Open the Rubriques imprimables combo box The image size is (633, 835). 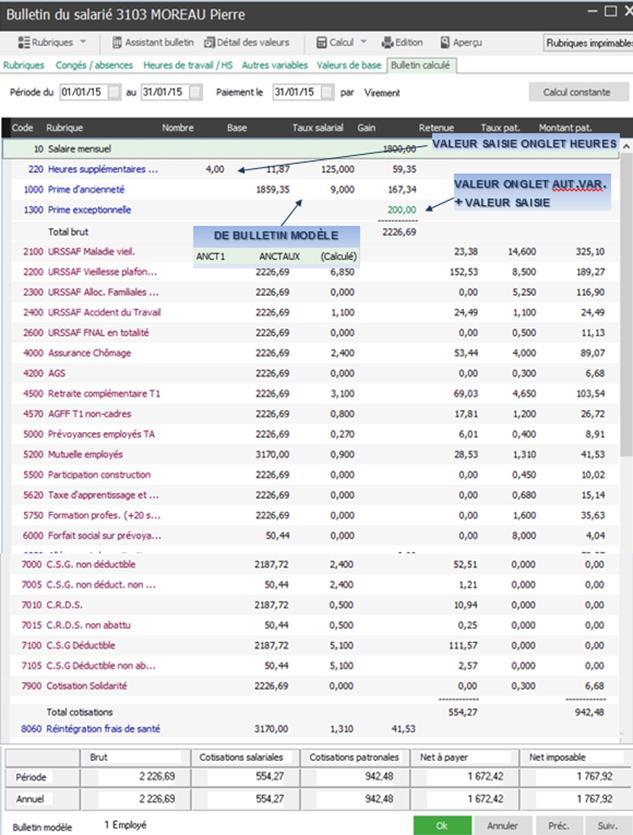[588, 43]
